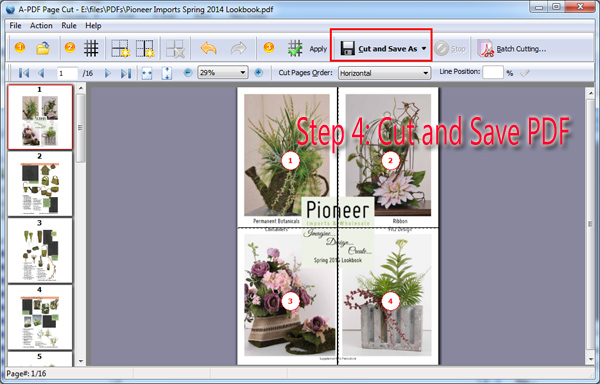Viewport: 600px width, 384px height.
Task: Open Batch Cutting dialog
Action: coord(512,49)
